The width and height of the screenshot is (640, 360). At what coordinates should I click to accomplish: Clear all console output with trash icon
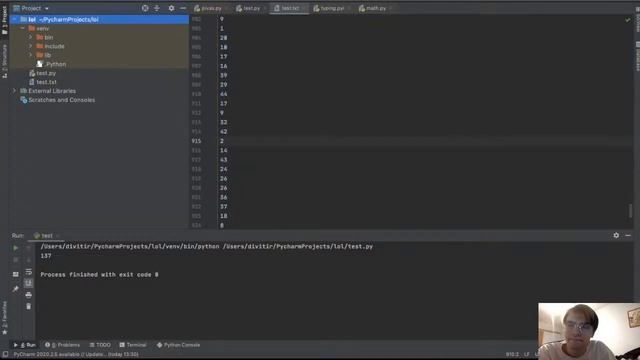(29, 306)
